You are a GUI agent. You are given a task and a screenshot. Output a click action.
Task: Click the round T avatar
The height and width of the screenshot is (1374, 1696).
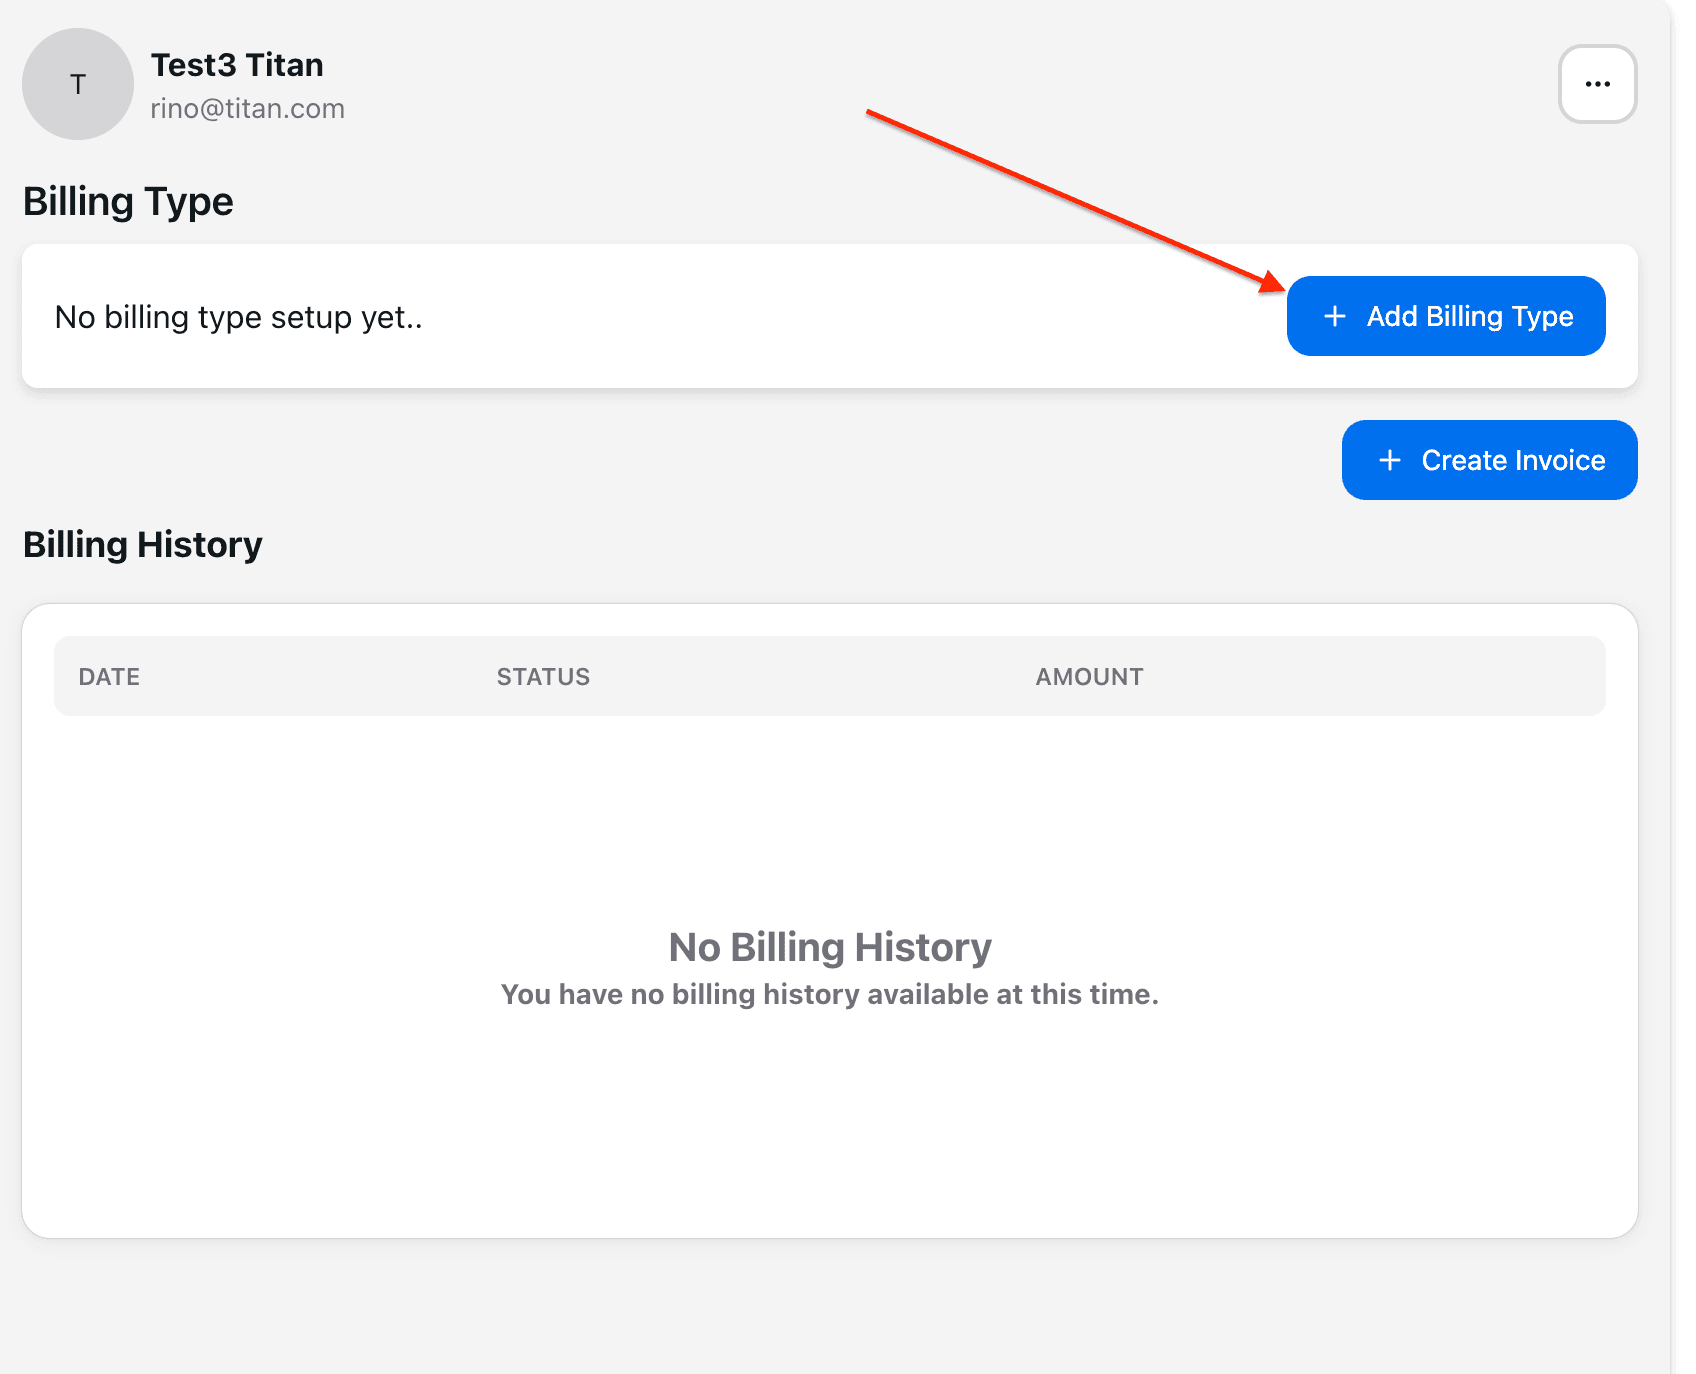(x=78, y=84)
